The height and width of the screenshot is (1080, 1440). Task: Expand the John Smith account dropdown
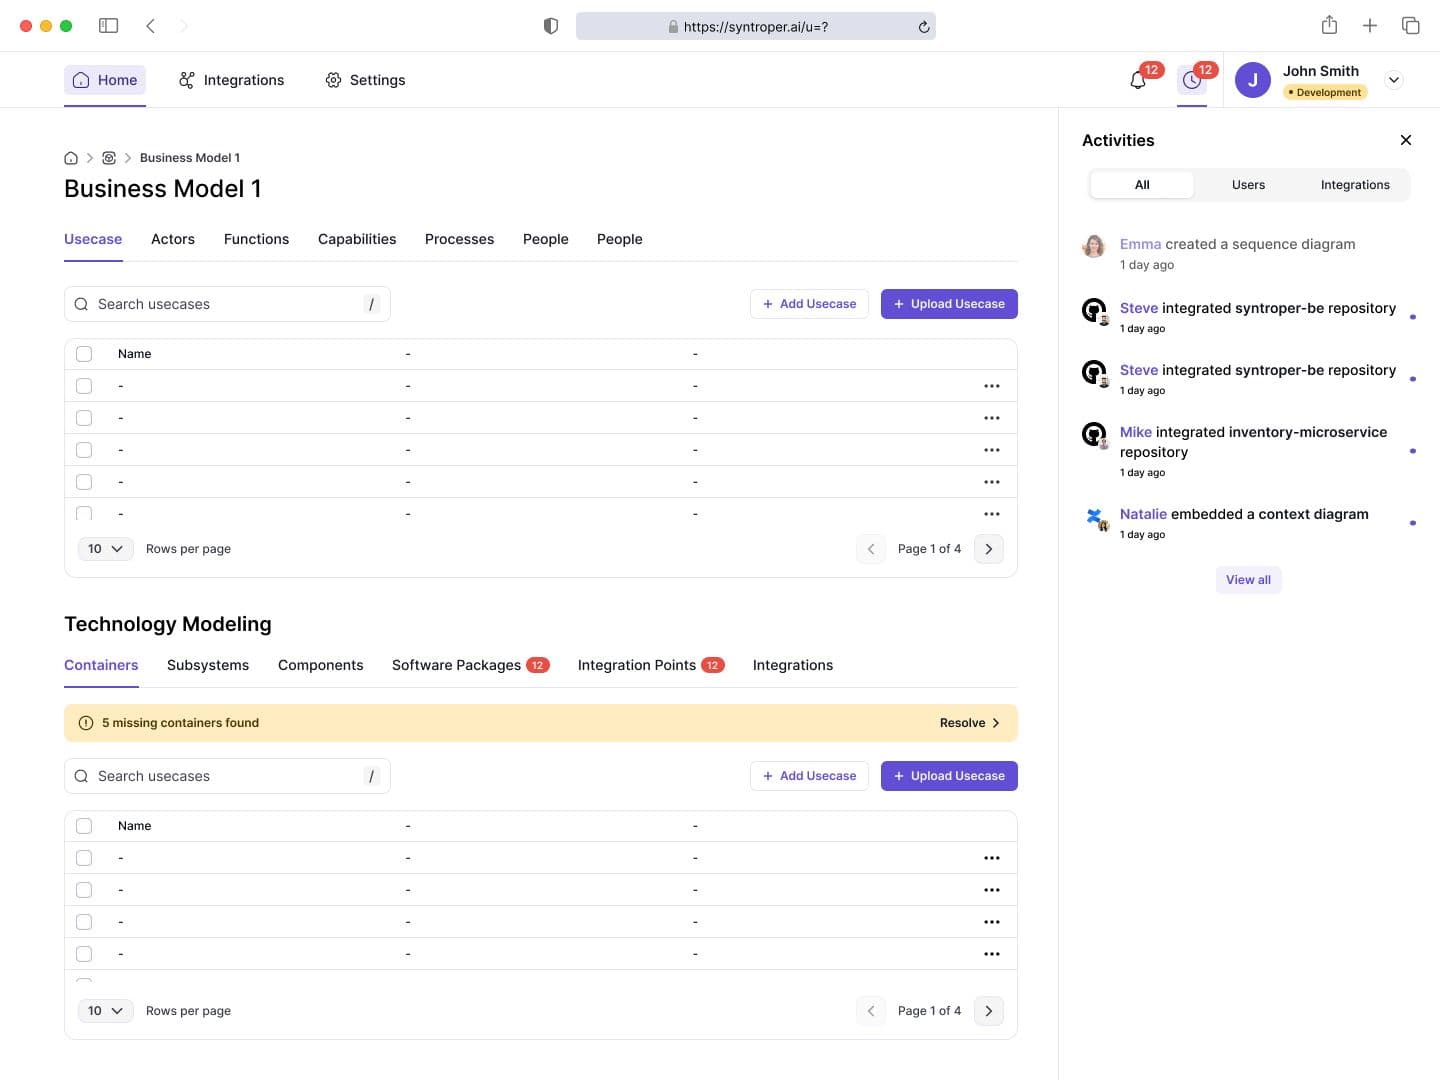[1393, 80]
